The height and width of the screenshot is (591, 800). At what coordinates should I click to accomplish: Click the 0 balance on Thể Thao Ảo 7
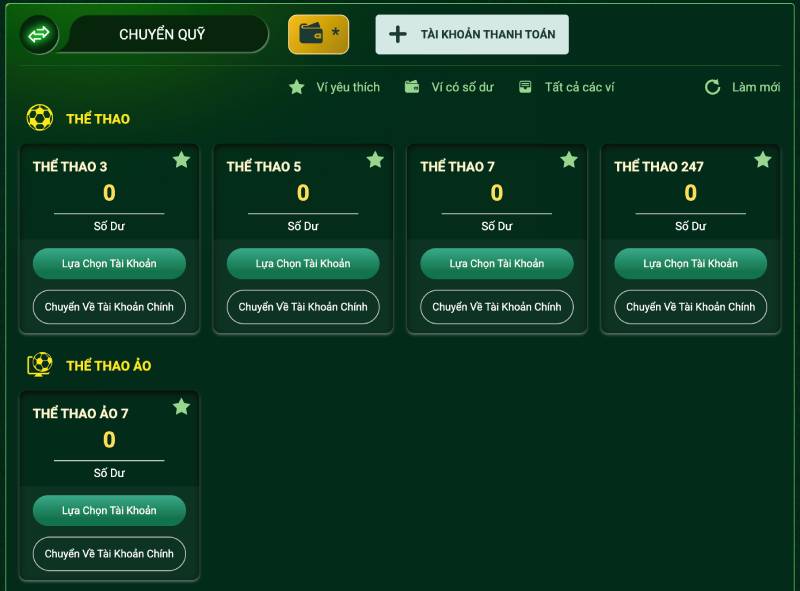tap(109, 440)
